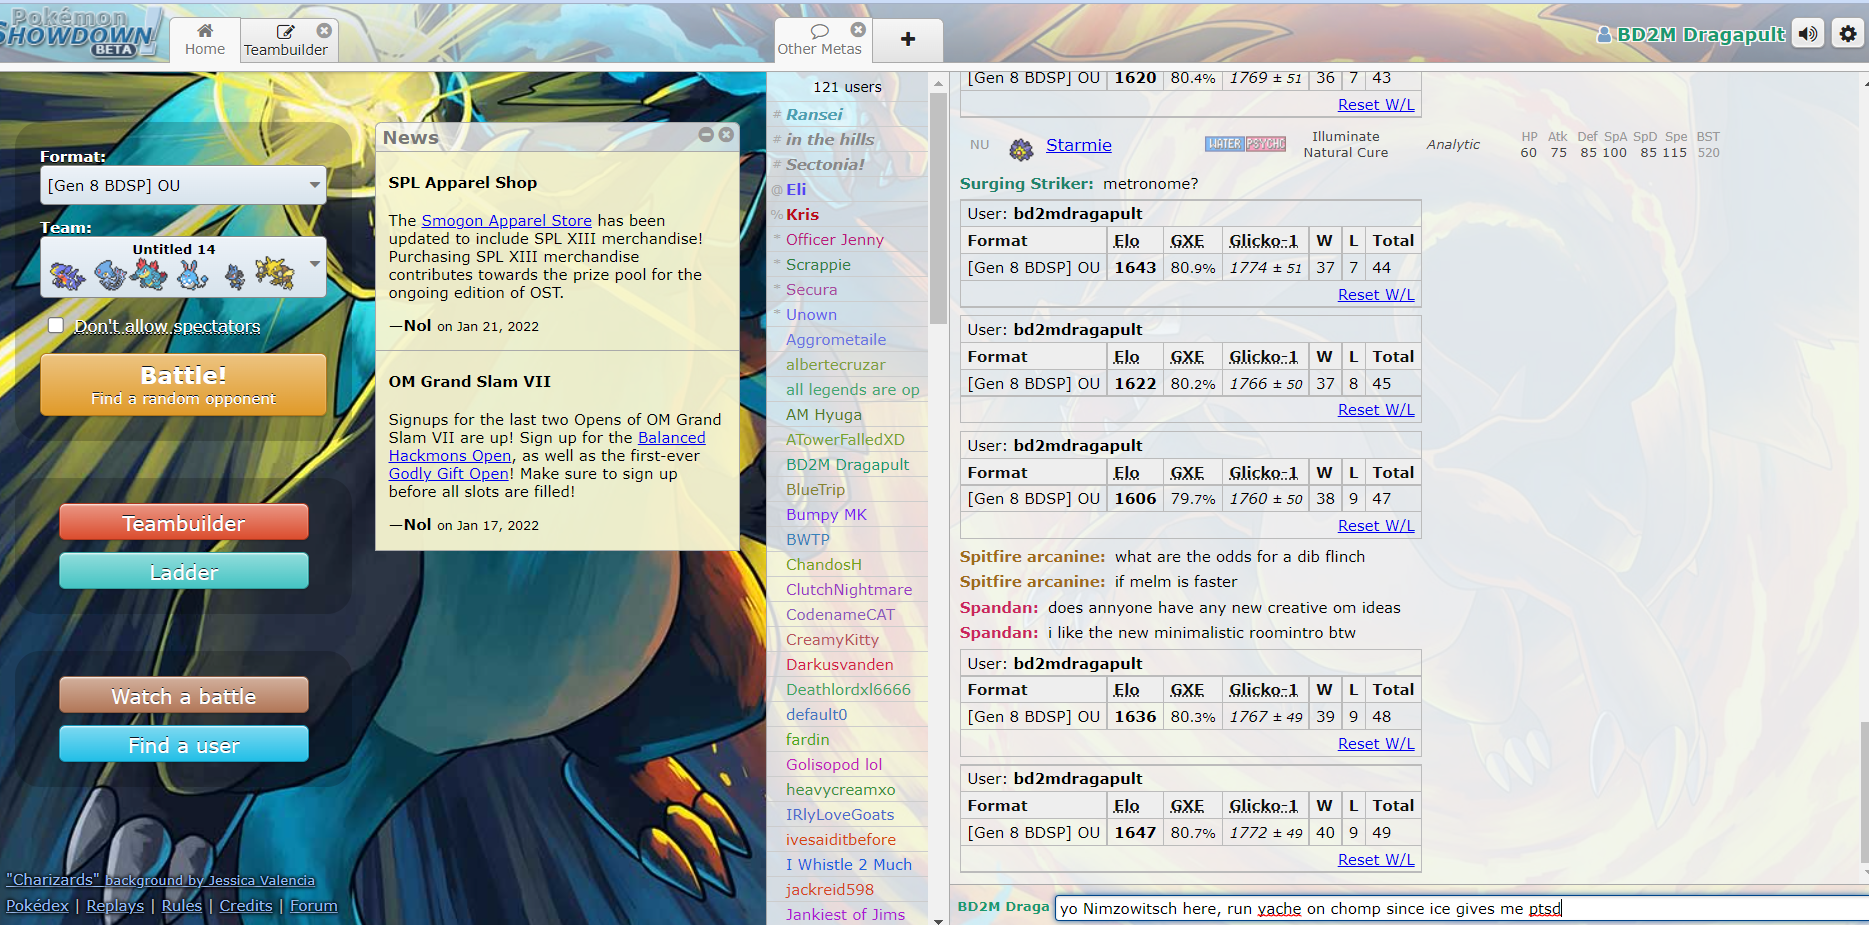The width and height of the screenshot is (1869, 925).
Task: Click the Pokémon Showdown logo
Action: 80,32
